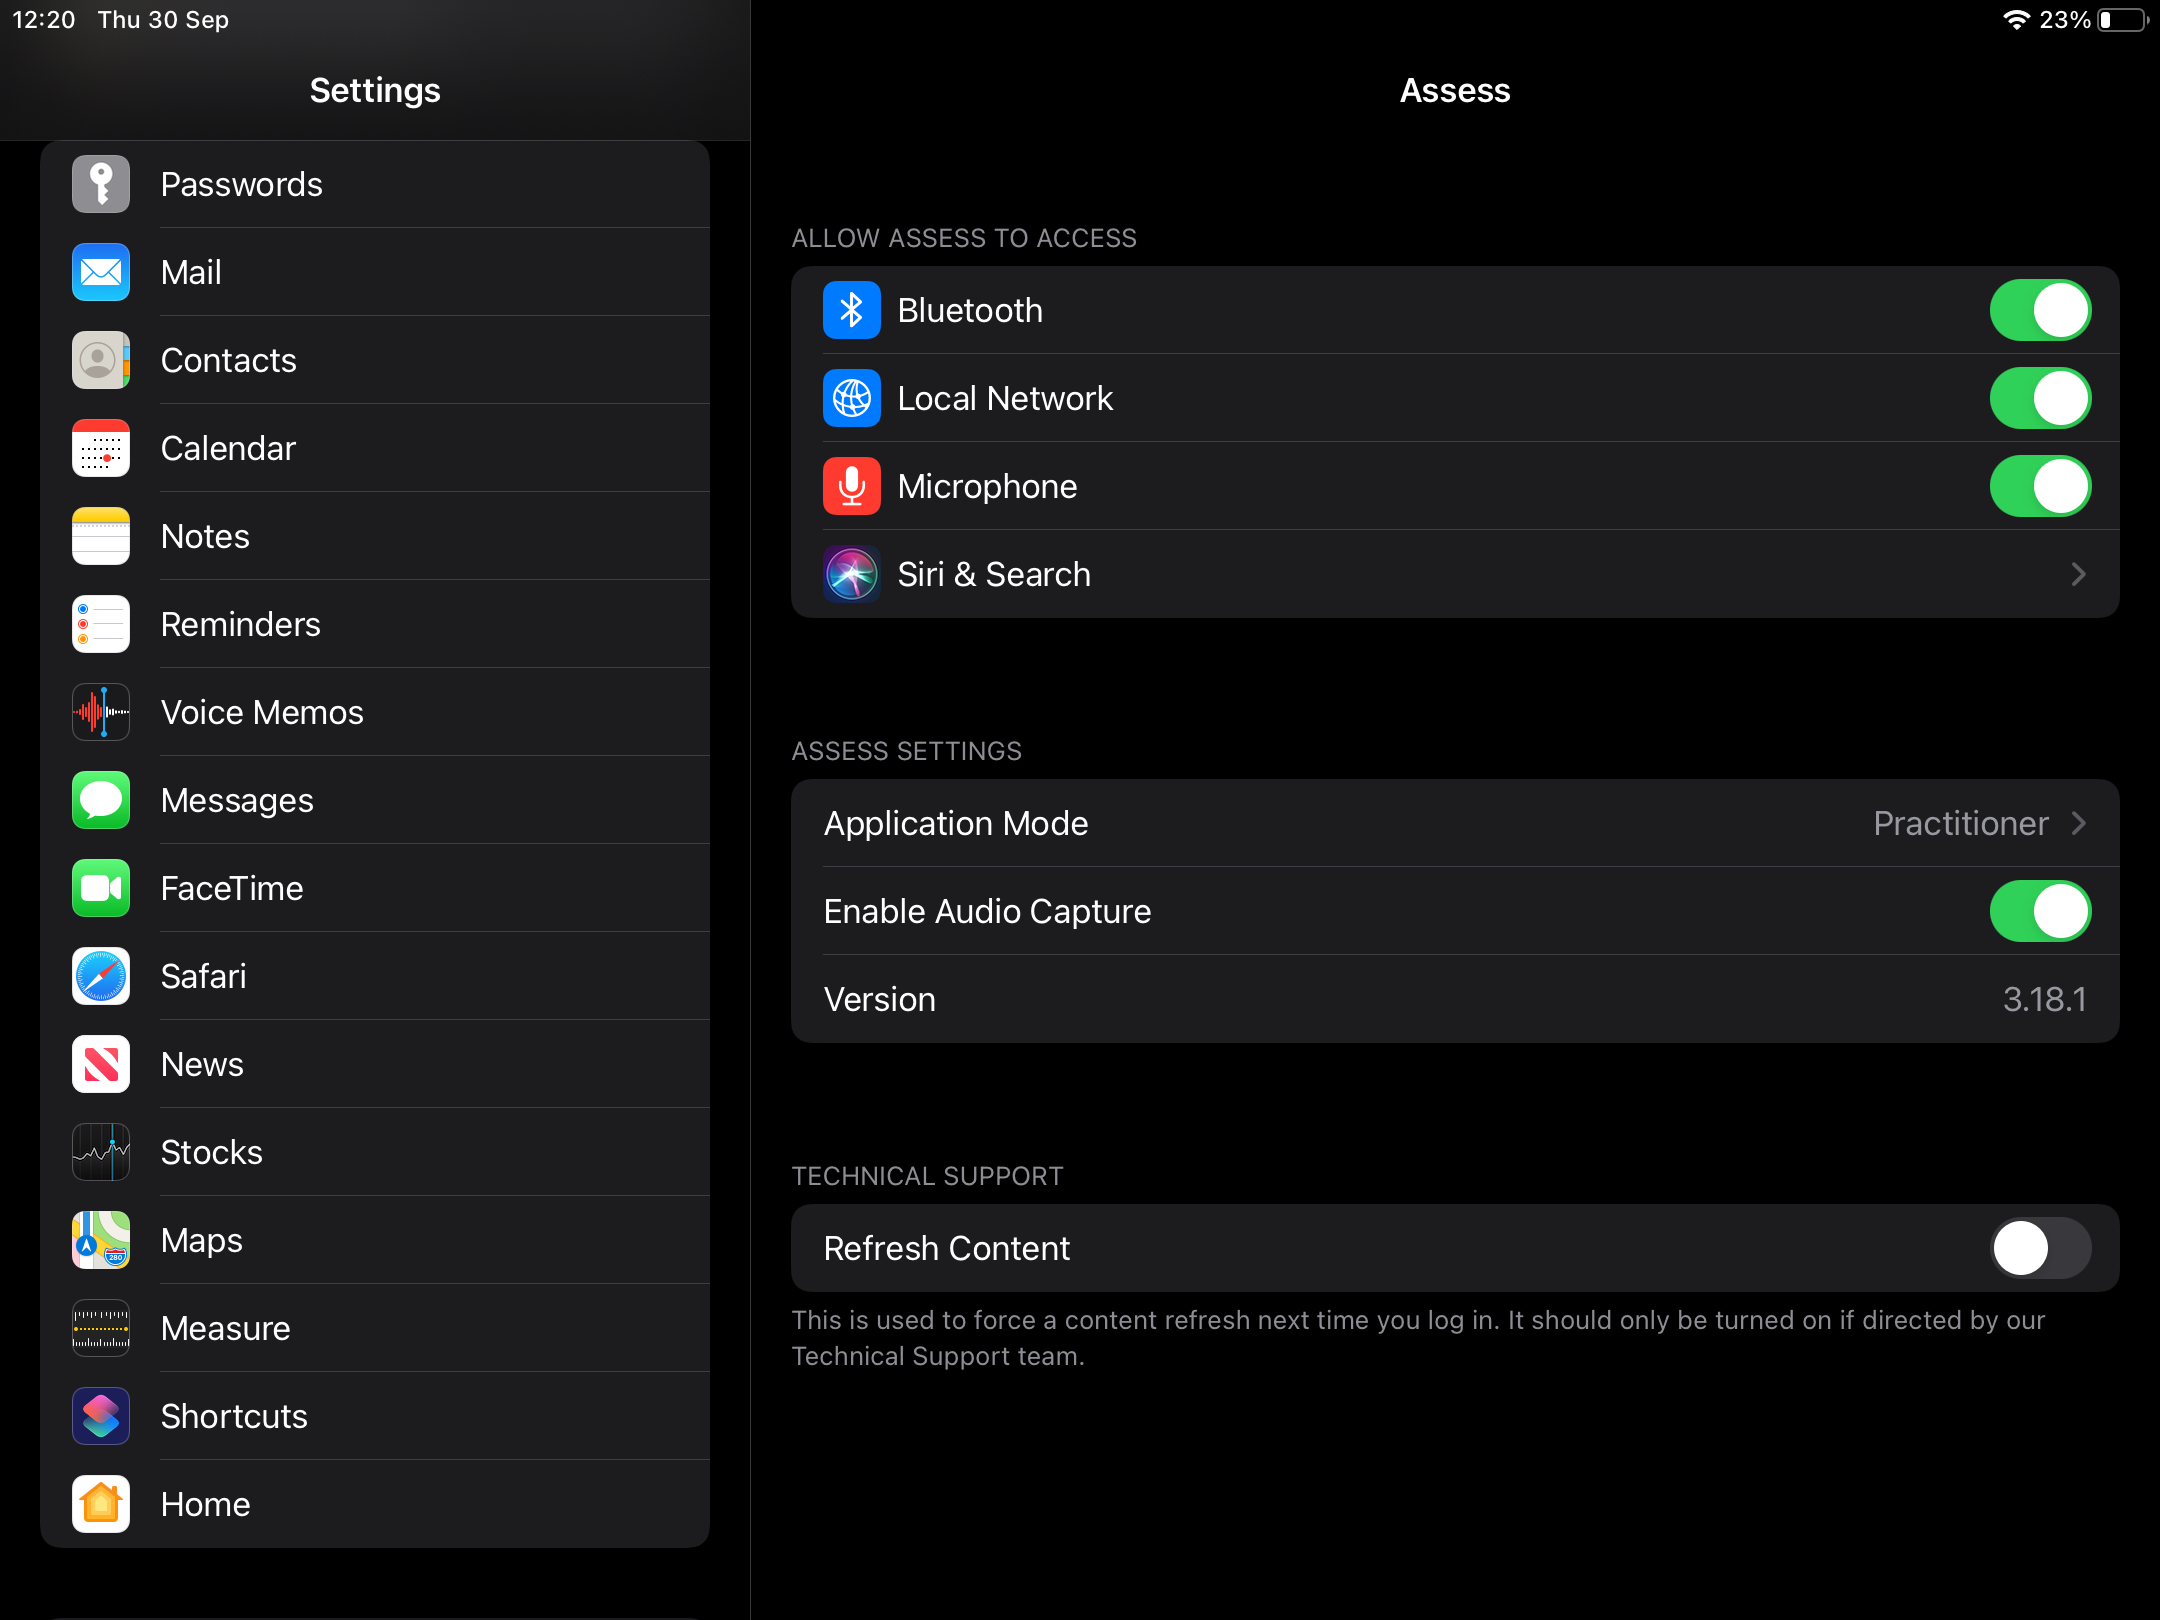2160x1620 pixels.
Task: Tap the Stocks chart icon
Action: click(x=101, y=1152)
